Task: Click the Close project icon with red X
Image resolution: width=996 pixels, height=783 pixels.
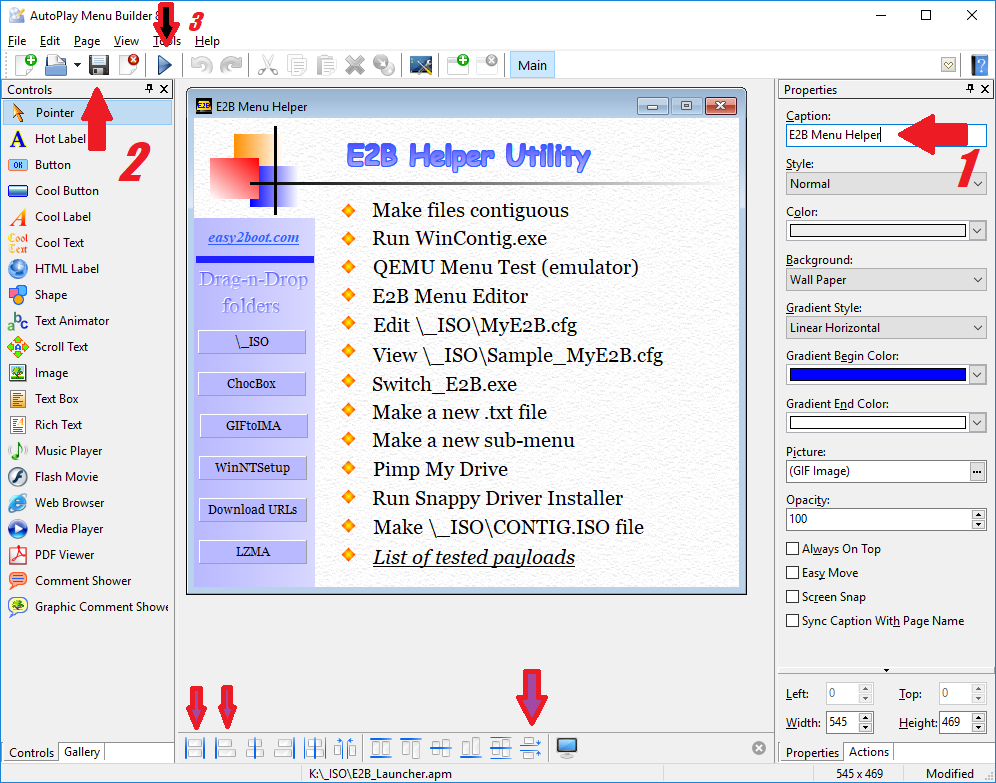Action: (x=129, y=65)
